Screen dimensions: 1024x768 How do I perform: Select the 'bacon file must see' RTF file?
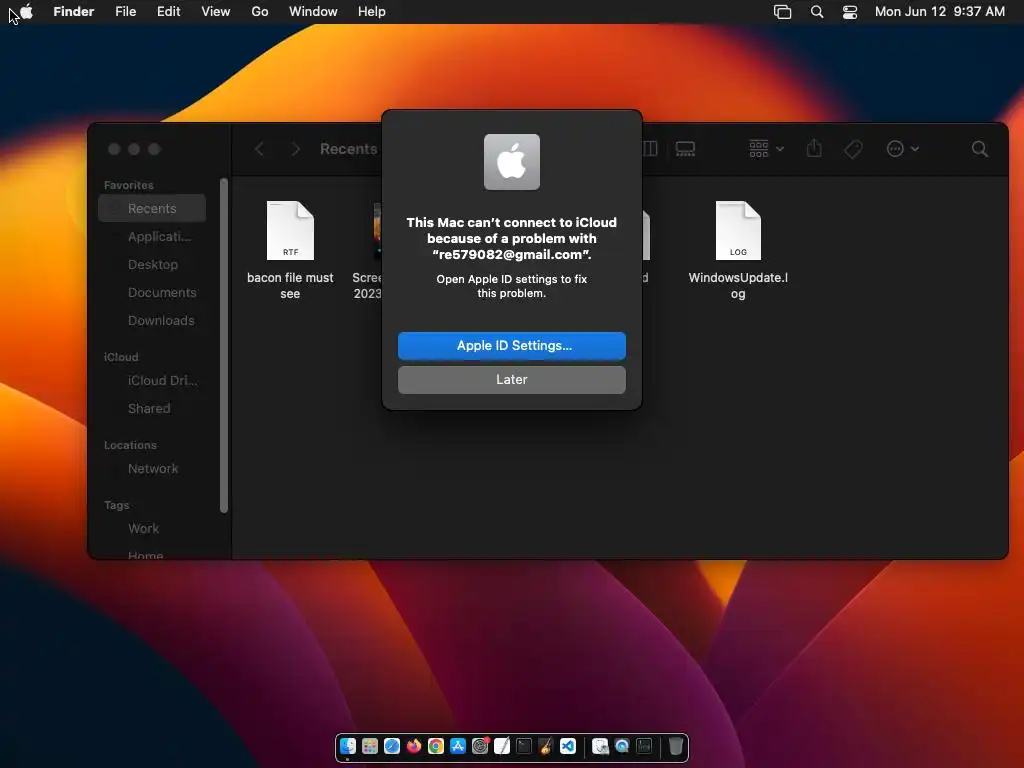click(x=290, y=250)
